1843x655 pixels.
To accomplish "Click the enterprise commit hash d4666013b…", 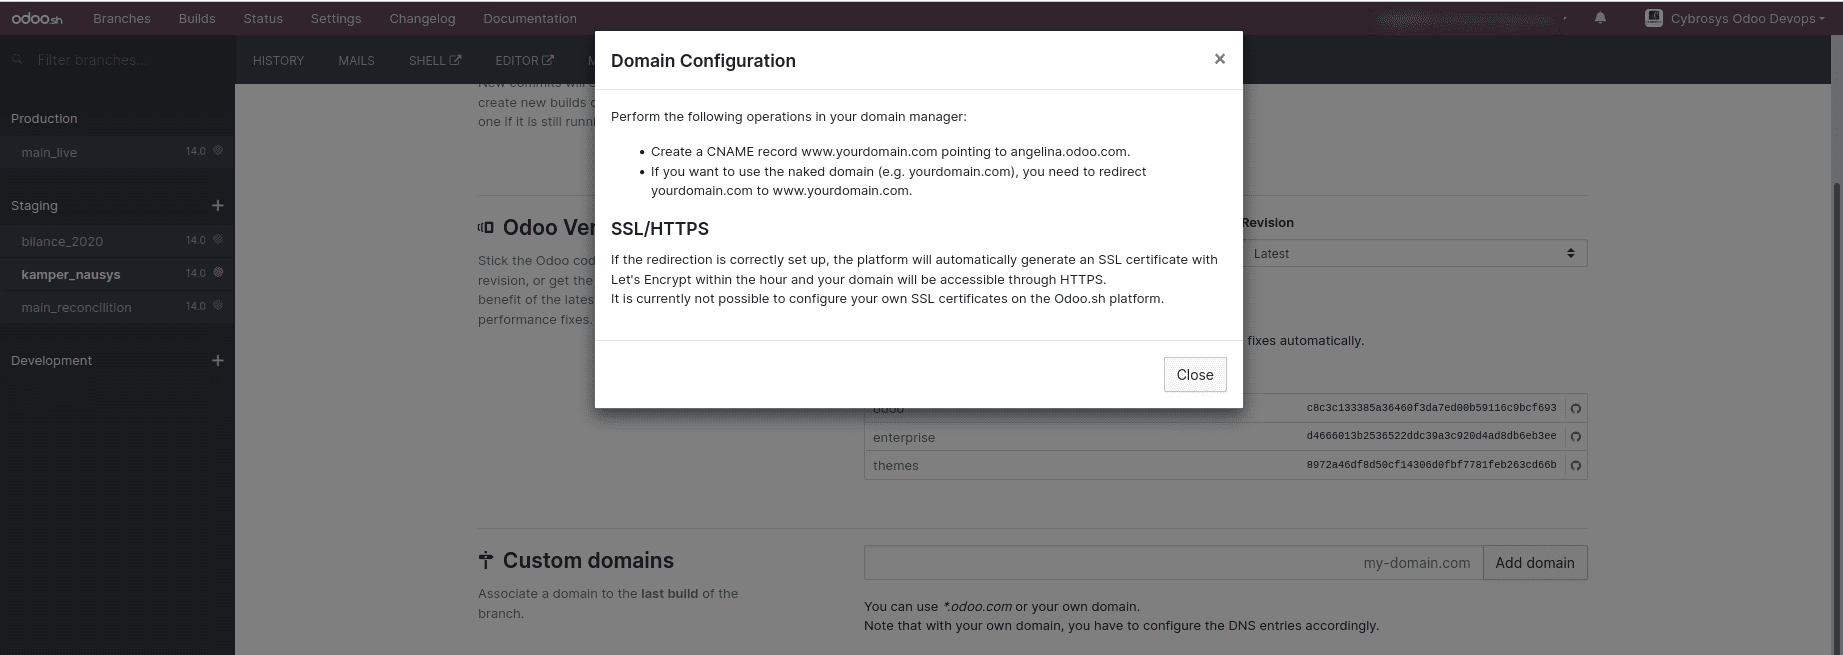I will click(1431, 436).
